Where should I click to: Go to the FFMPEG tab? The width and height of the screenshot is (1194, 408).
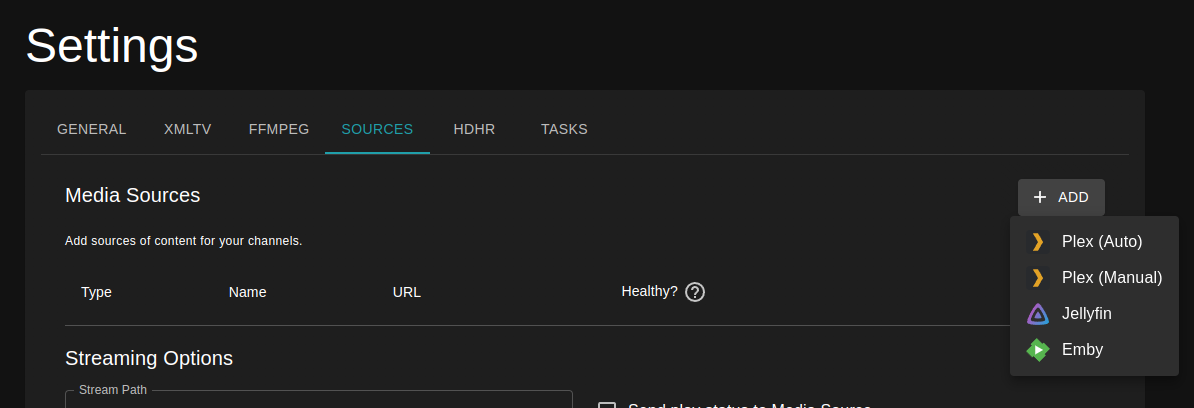point(279,129)
